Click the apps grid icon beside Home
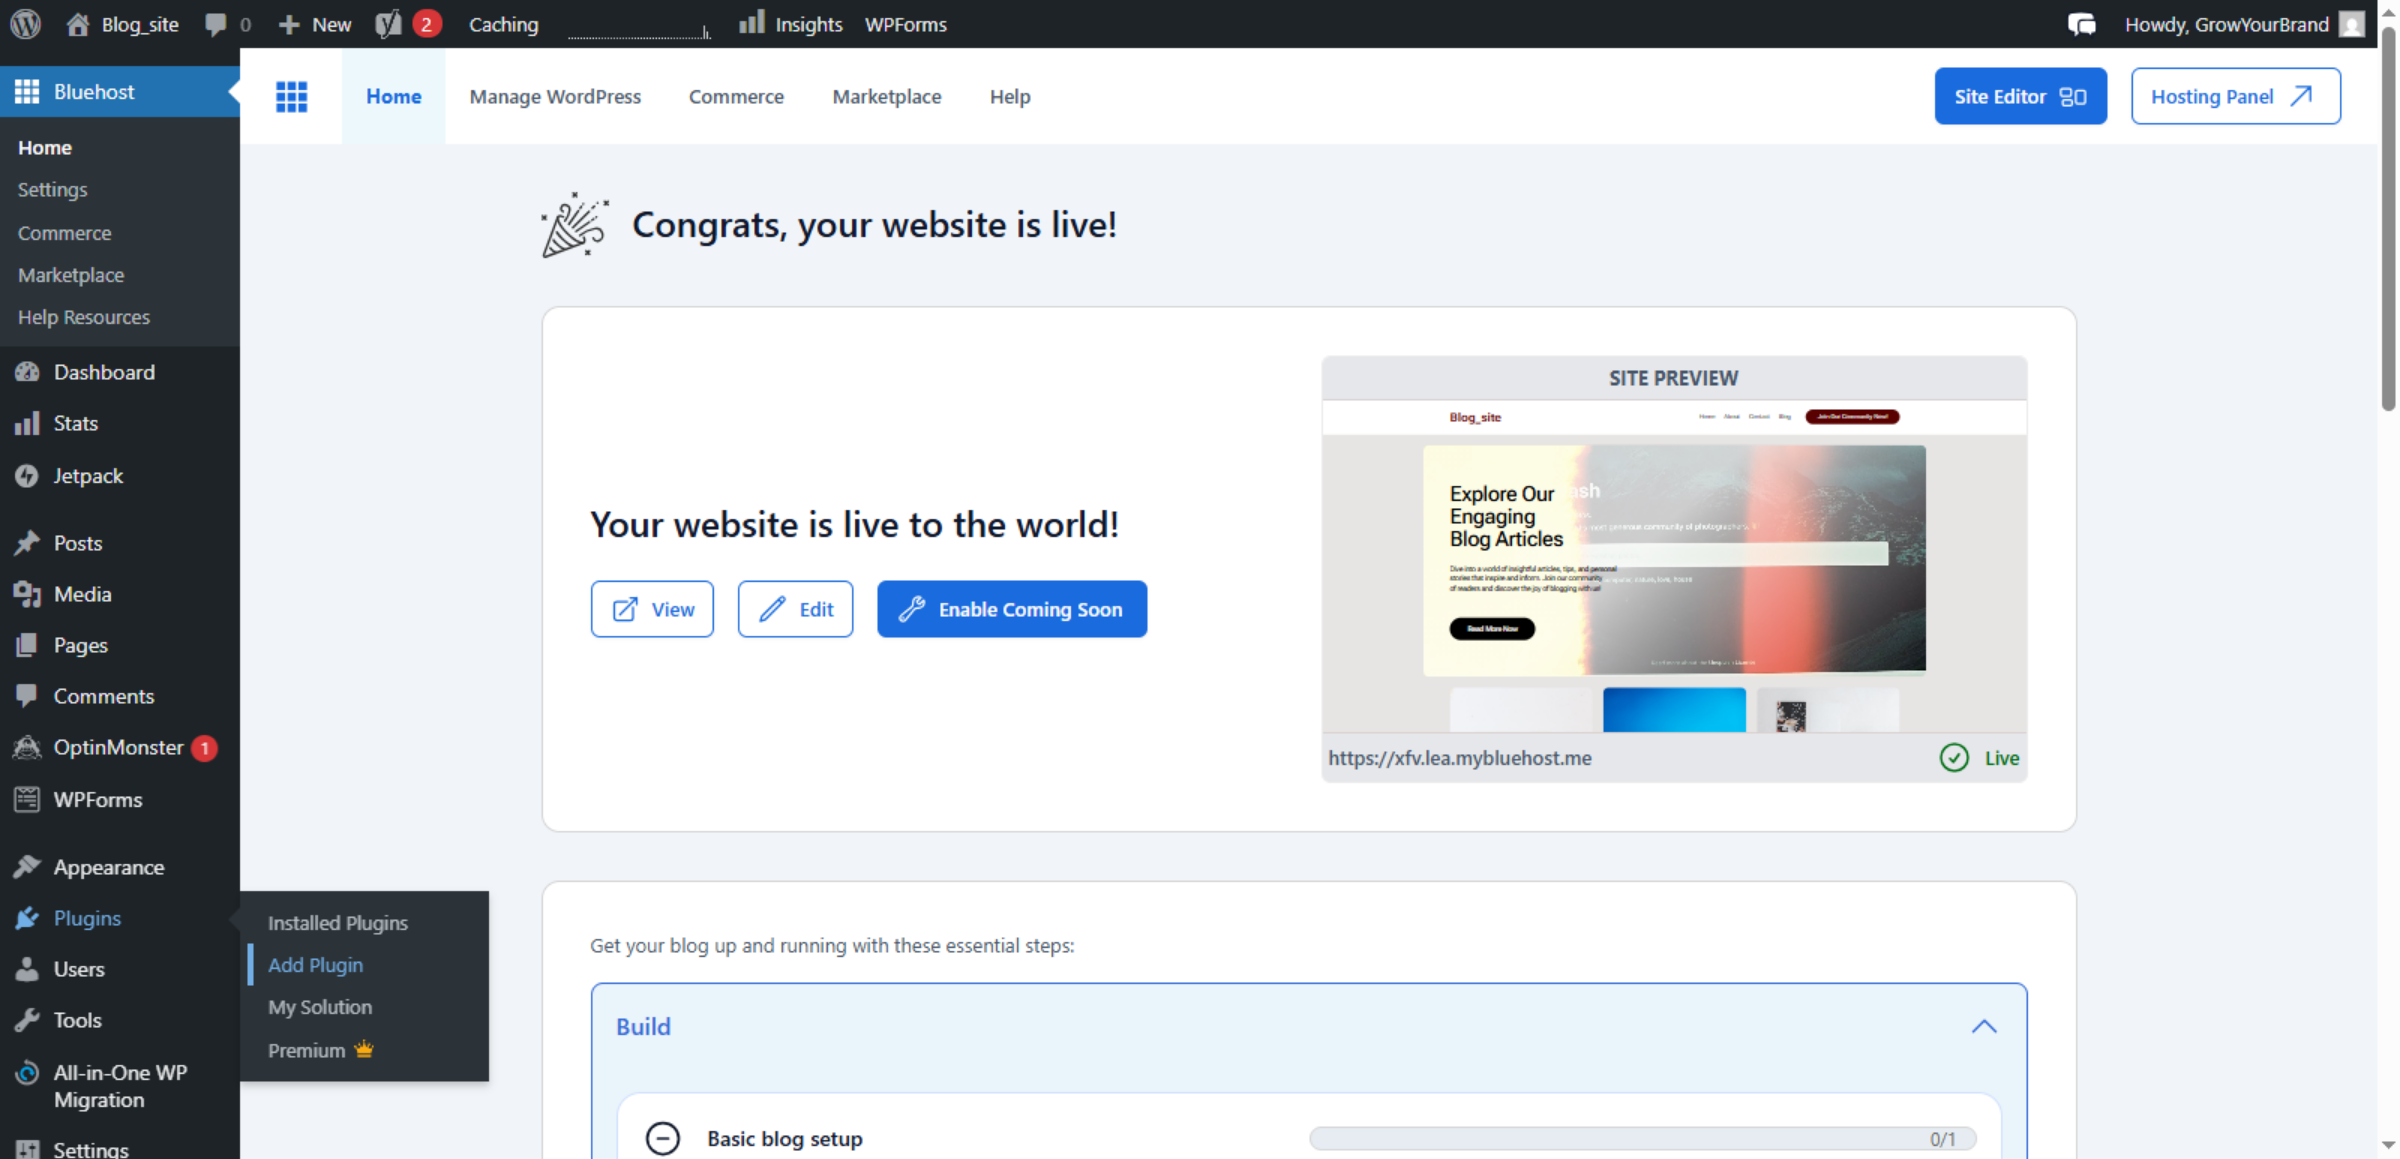Image resolution: width=2400 pixels, height=1159 pixels. coord(292,96)
